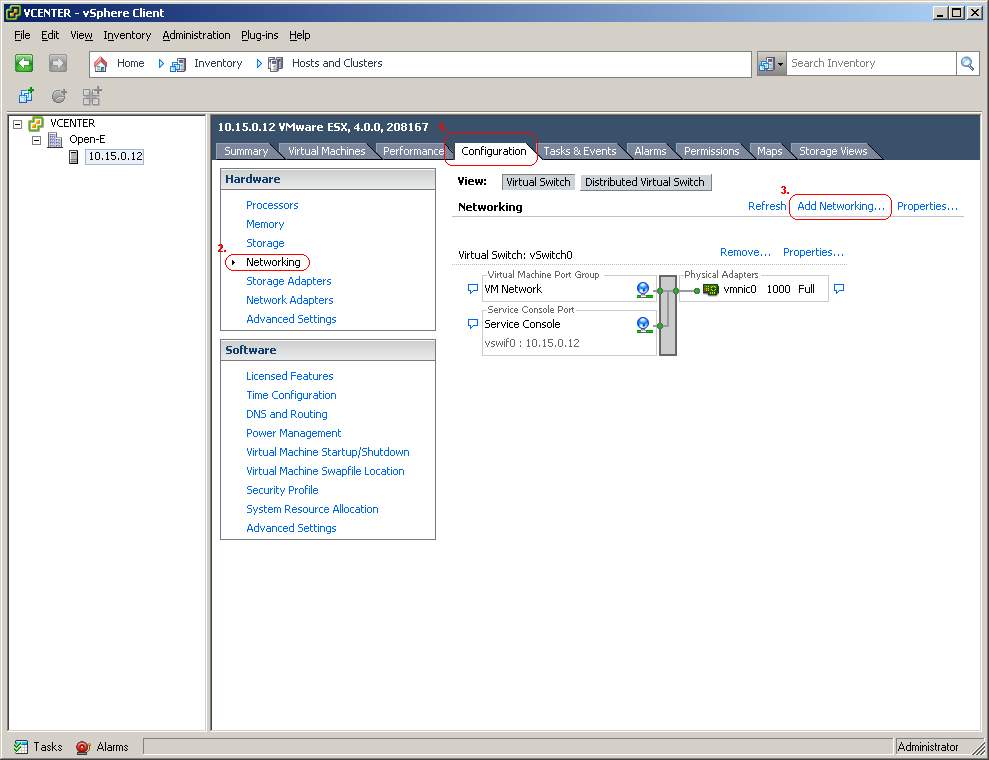Screen dimensions: 989x760
Task: Click the grey Forward navigation arrow
Action: [57, 63]
